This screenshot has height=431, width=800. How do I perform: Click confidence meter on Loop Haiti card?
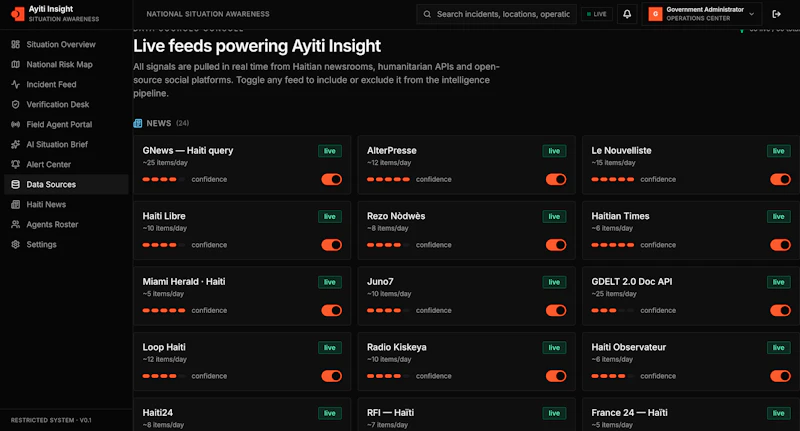coord(164,376)
